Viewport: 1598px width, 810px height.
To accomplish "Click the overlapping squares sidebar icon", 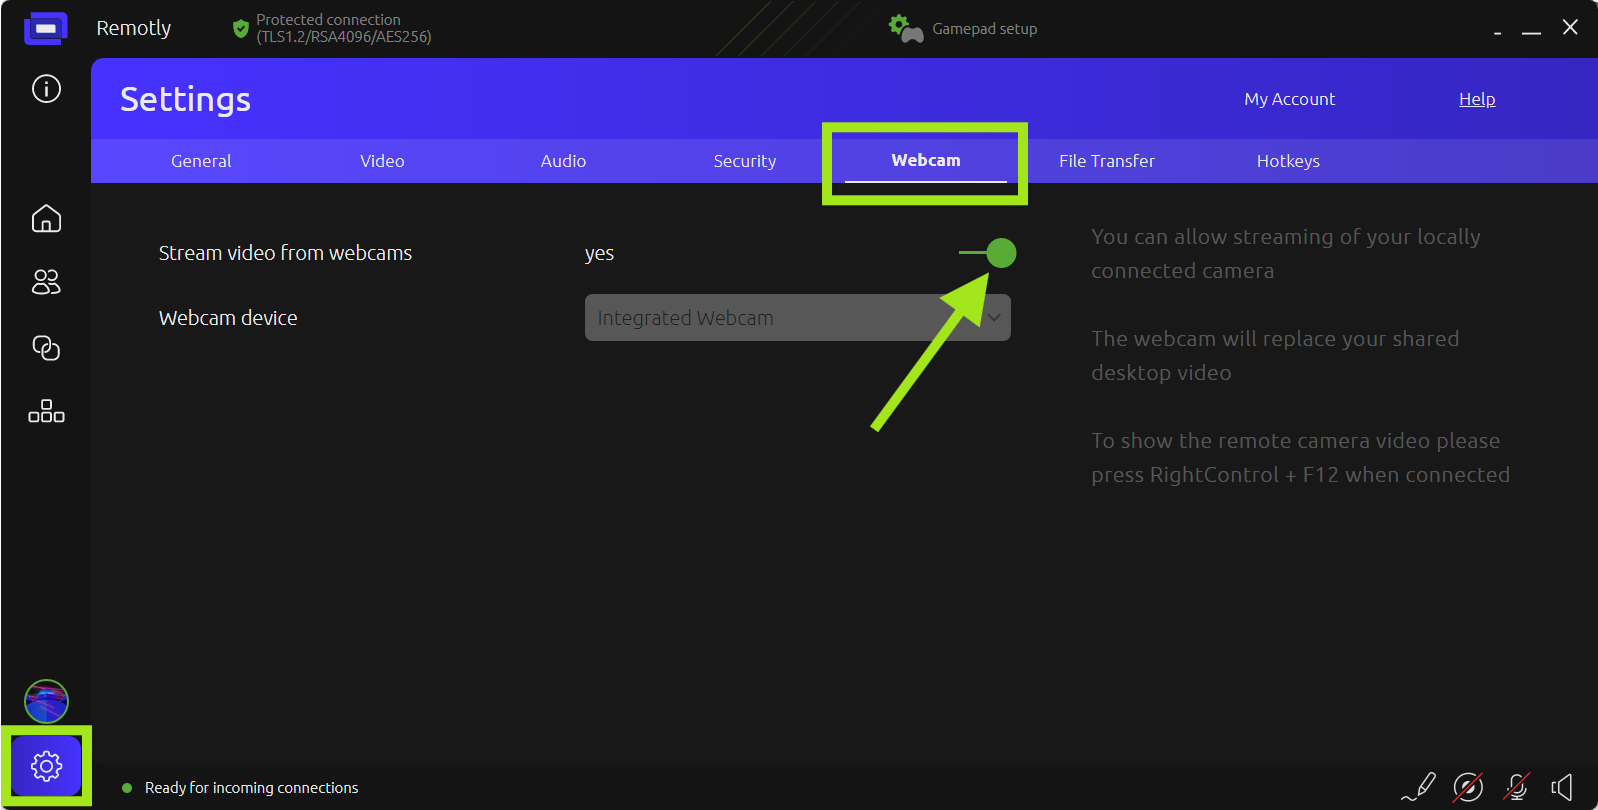I will click(46, 348).
